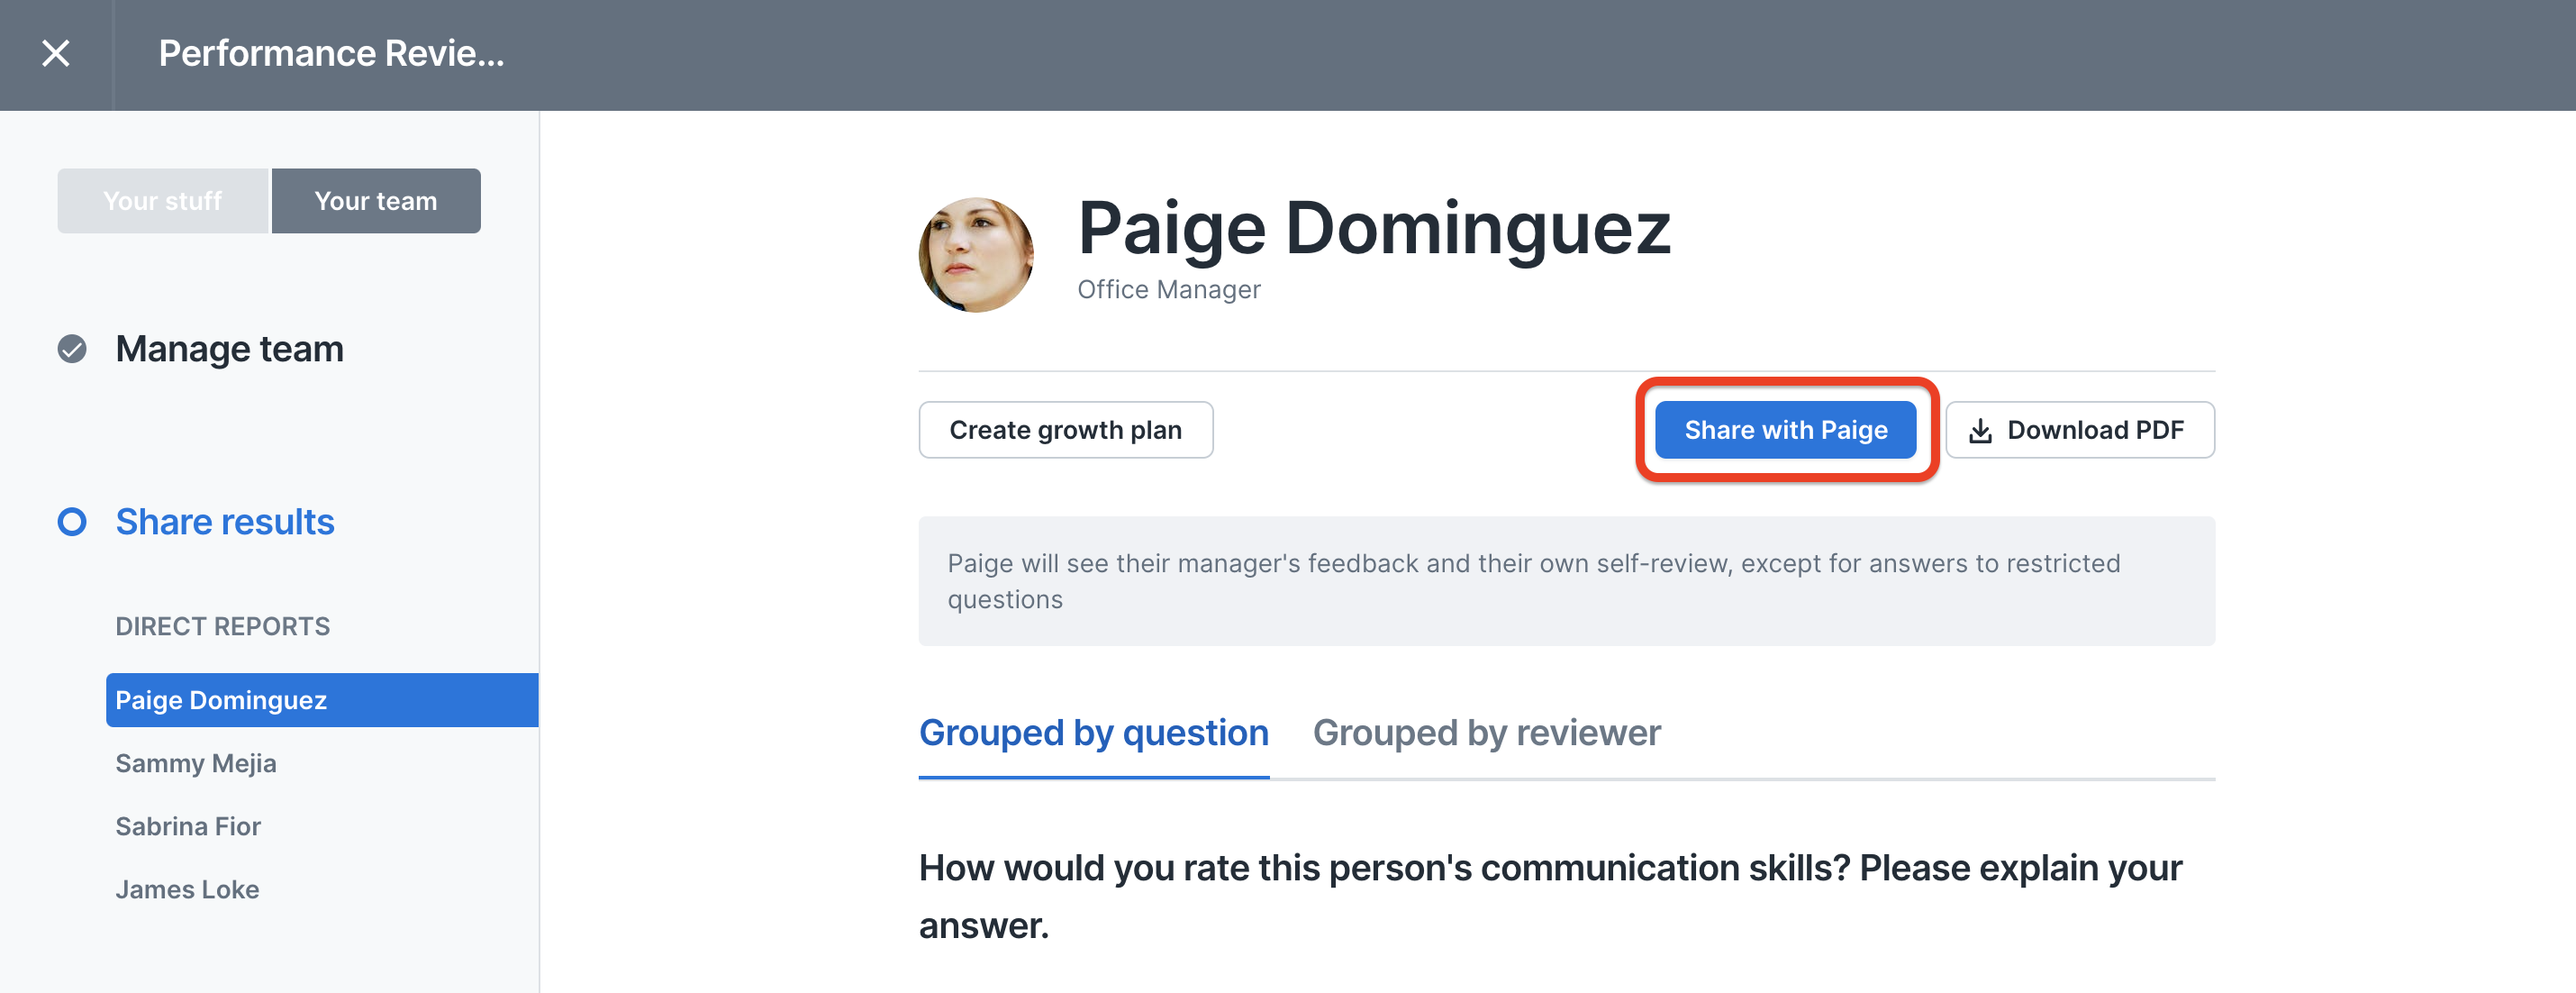Image resolution: width=2576 pixels, height=993 pixels.
Task: Select Paige Dominguez in direct reports
Action: coord(322,700)
